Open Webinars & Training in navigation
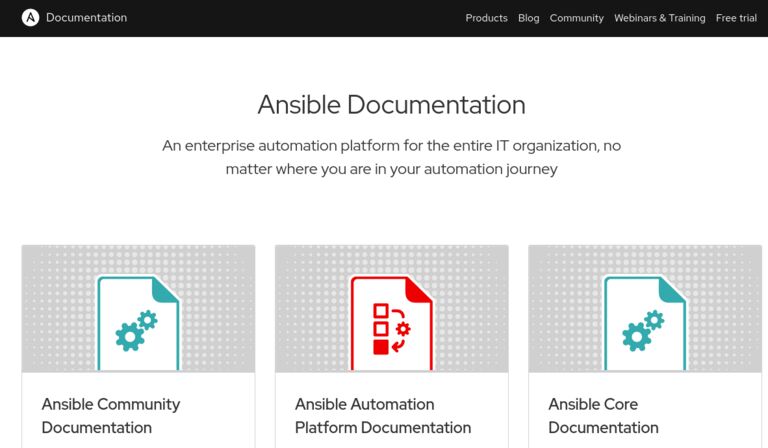 pos(660,18)
